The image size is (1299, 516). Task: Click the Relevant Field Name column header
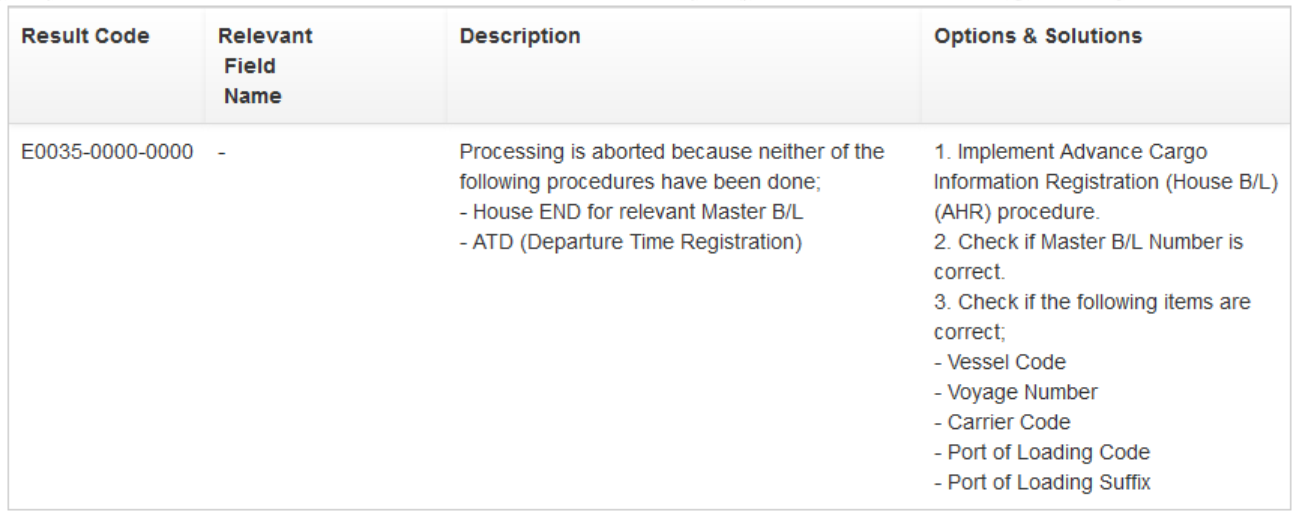[265, 66]
